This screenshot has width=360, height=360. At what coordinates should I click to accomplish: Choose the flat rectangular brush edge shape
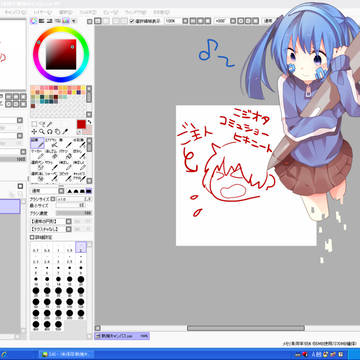[x=89, y=191]
